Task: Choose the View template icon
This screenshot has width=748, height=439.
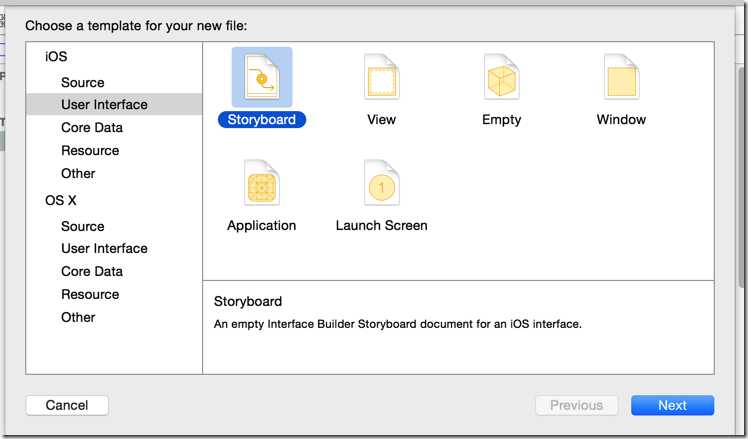Action: pos(381,76)
